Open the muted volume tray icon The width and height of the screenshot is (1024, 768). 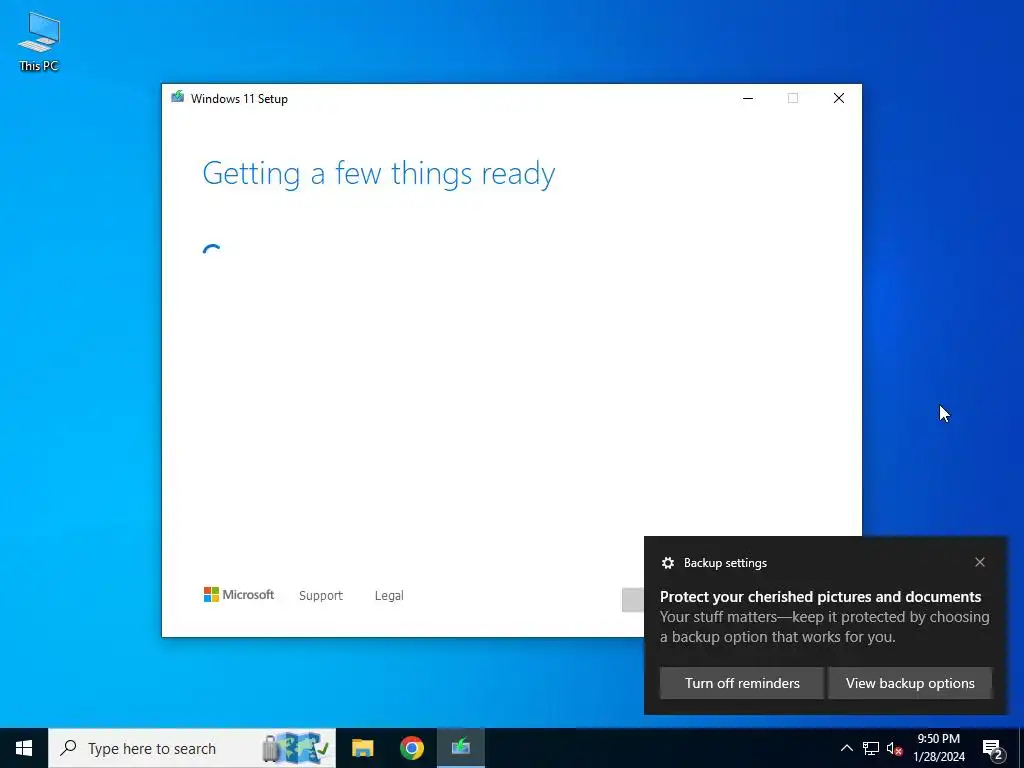click(894, 748)
